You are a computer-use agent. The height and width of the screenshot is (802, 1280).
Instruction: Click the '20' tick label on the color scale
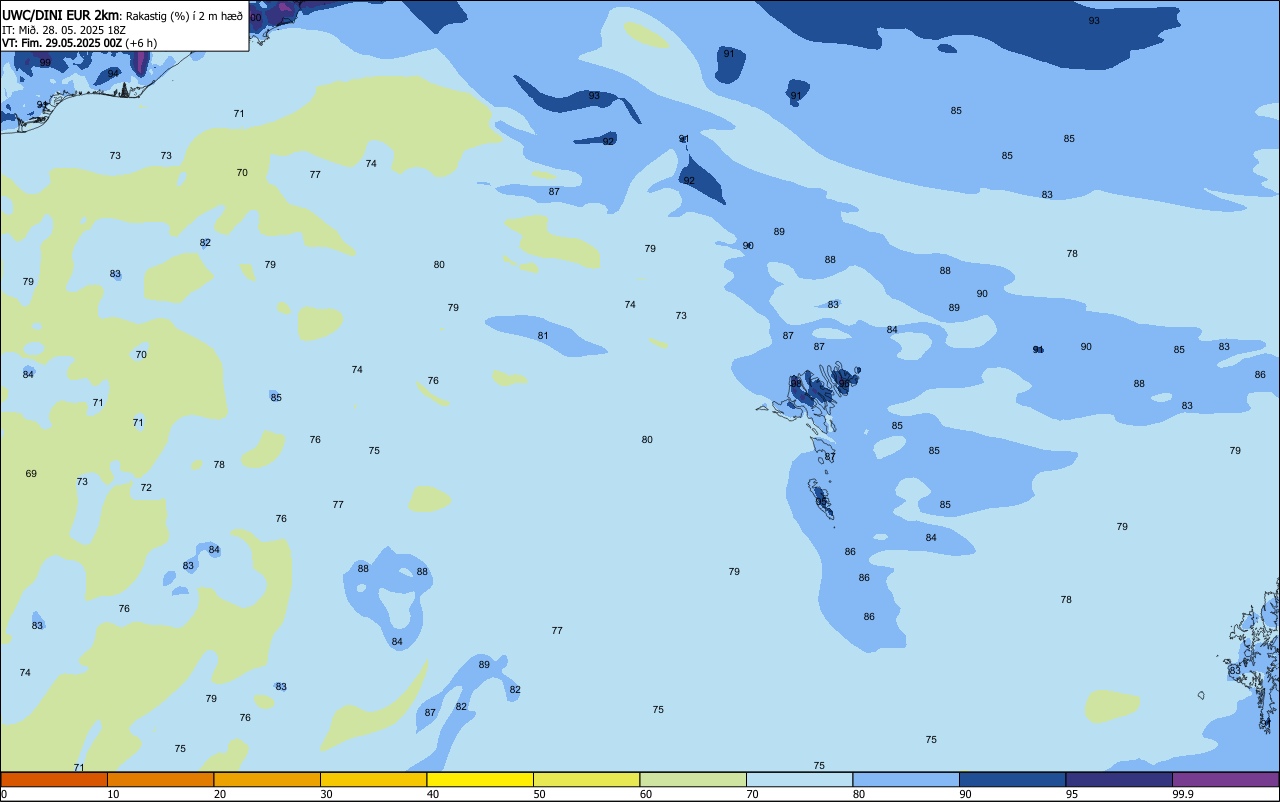[220, 794]
